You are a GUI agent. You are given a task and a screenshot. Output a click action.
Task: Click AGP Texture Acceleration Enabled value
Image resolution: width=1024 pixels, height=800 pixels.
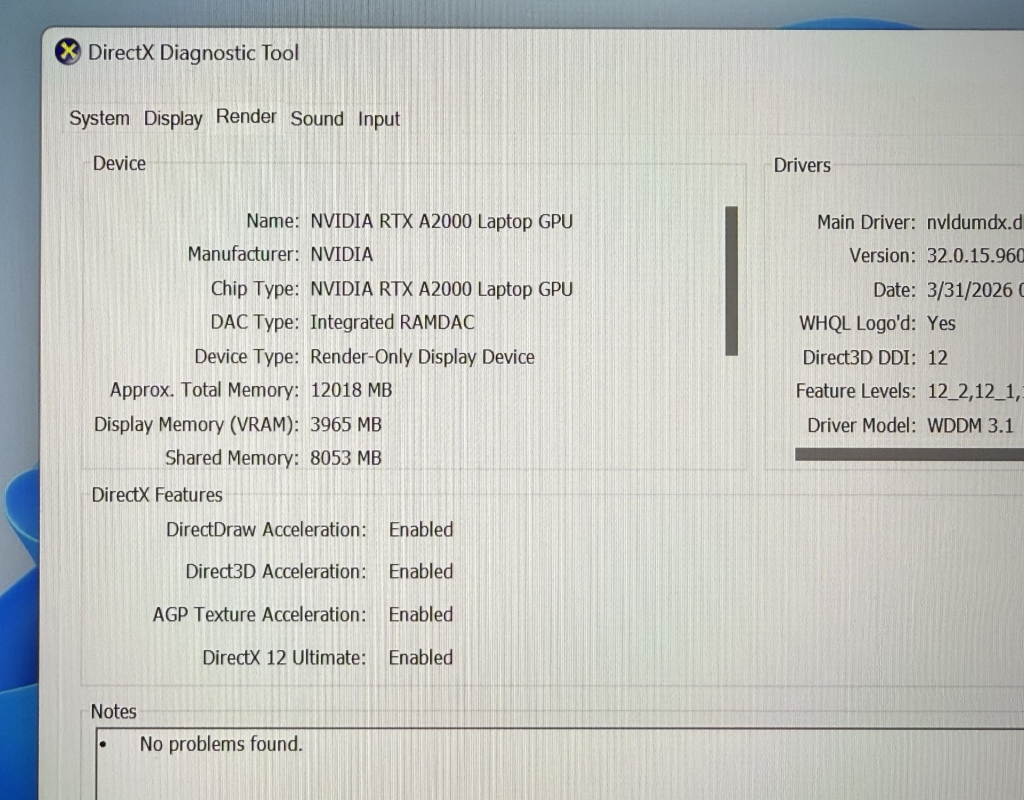pos(421,615)
